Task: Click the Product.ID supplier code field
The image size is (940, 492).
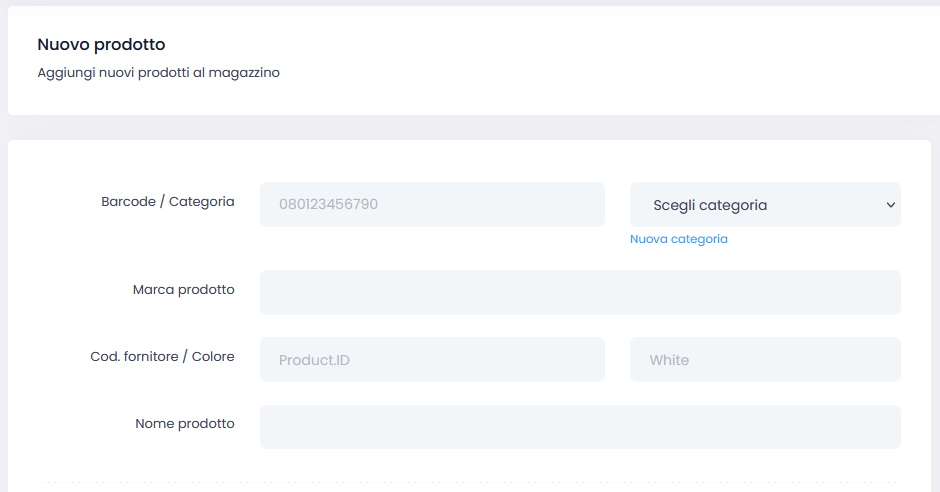Action: click(432, 359)
